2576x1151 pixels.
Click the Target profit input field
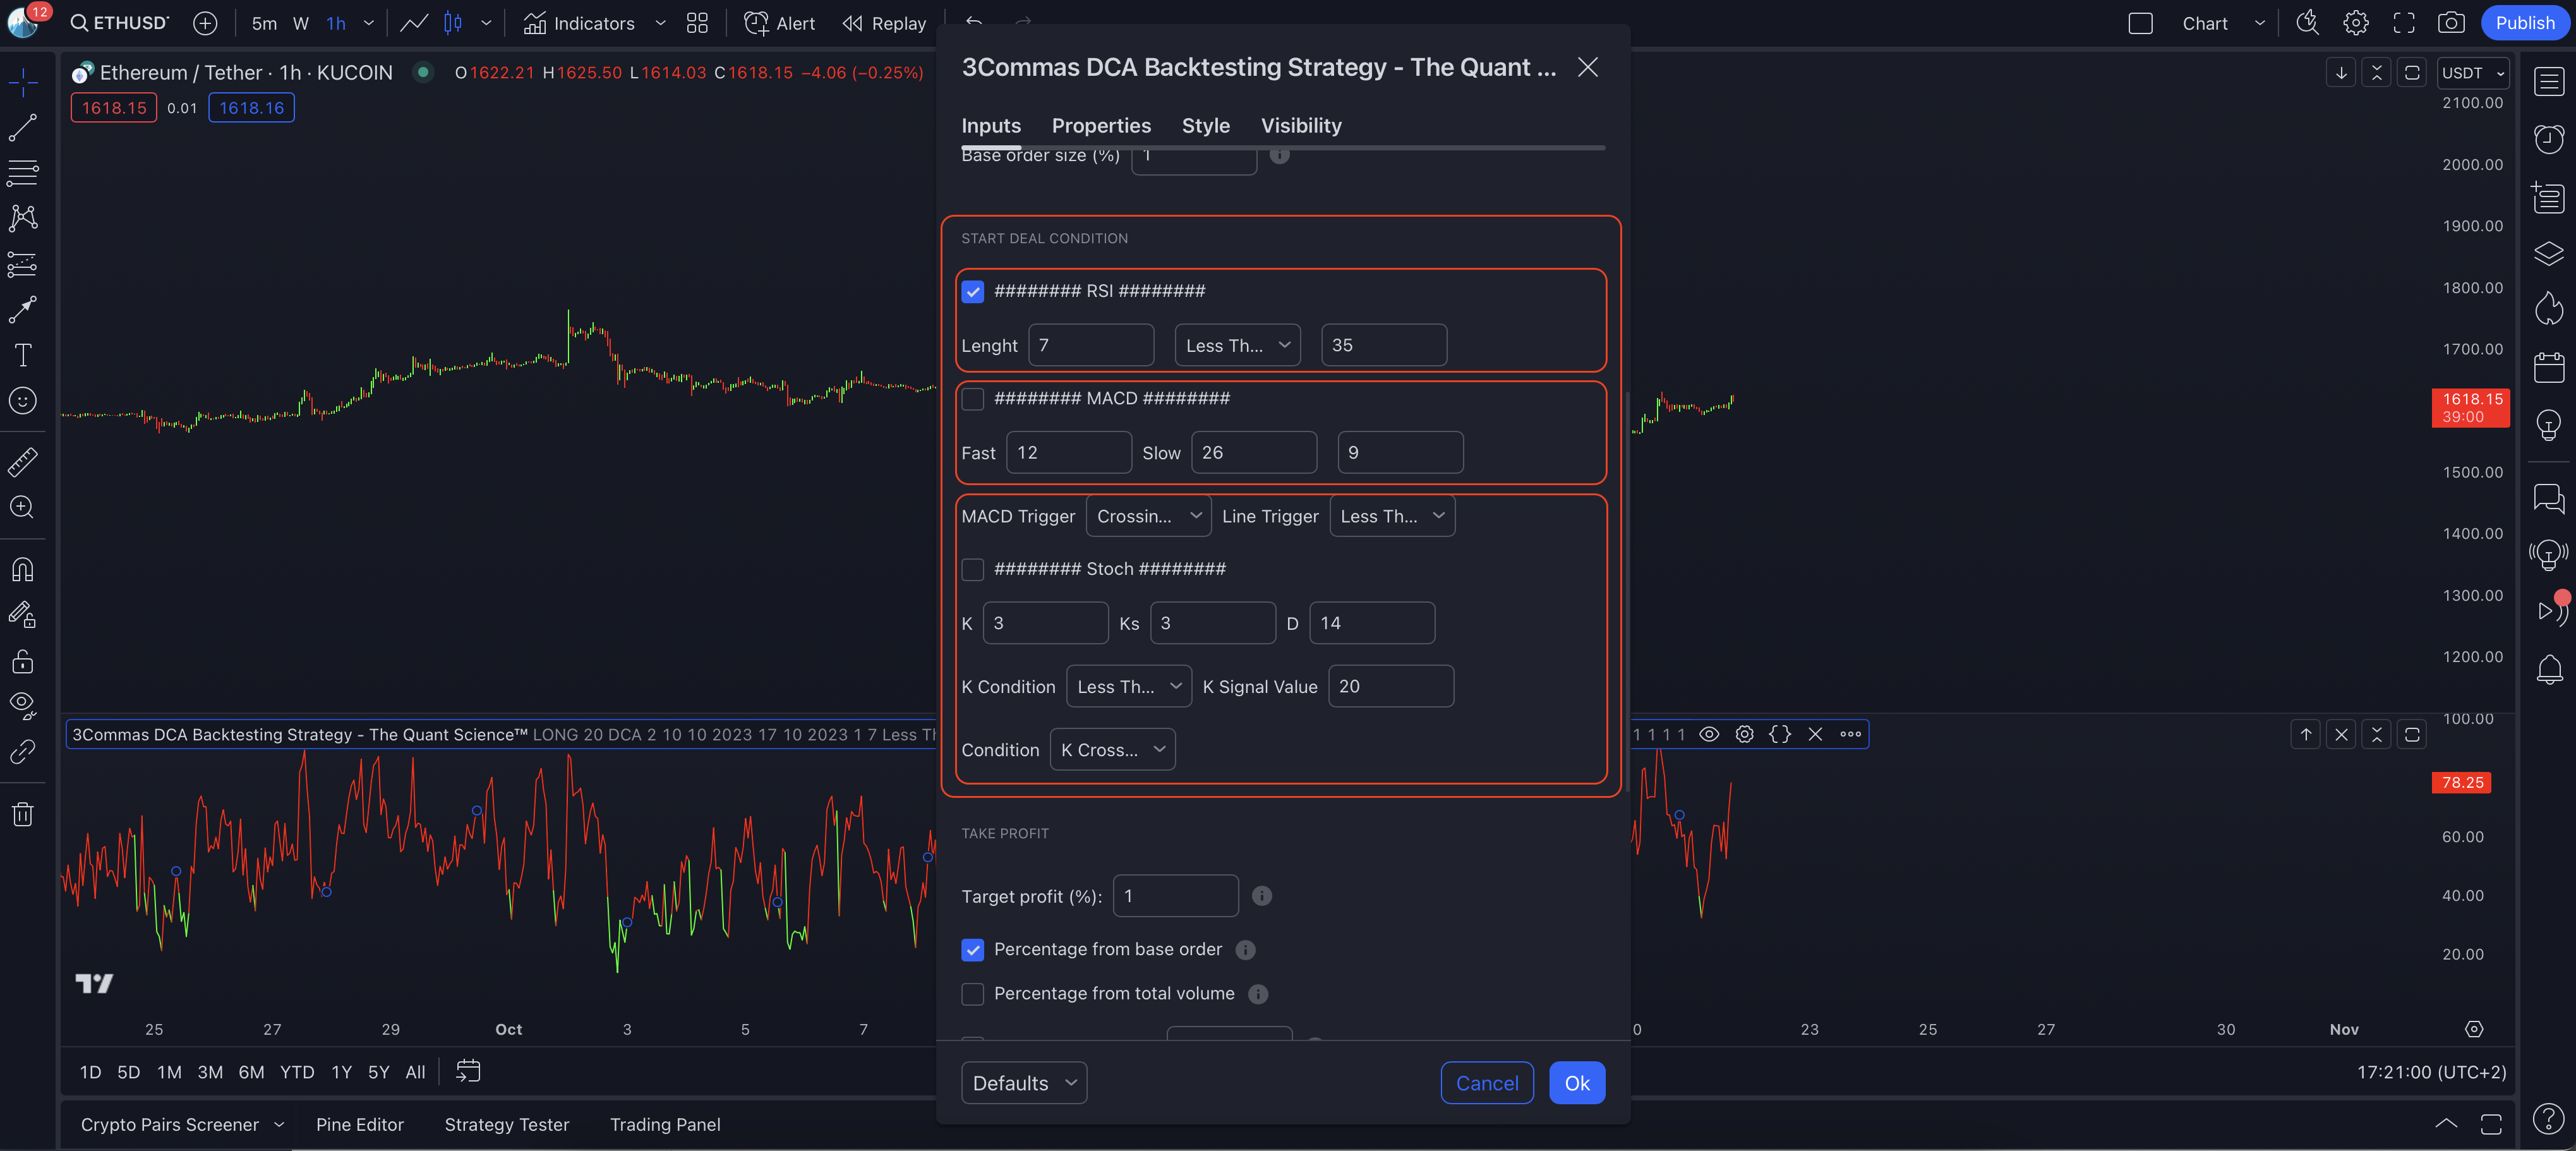click(x=1175, y=896)
